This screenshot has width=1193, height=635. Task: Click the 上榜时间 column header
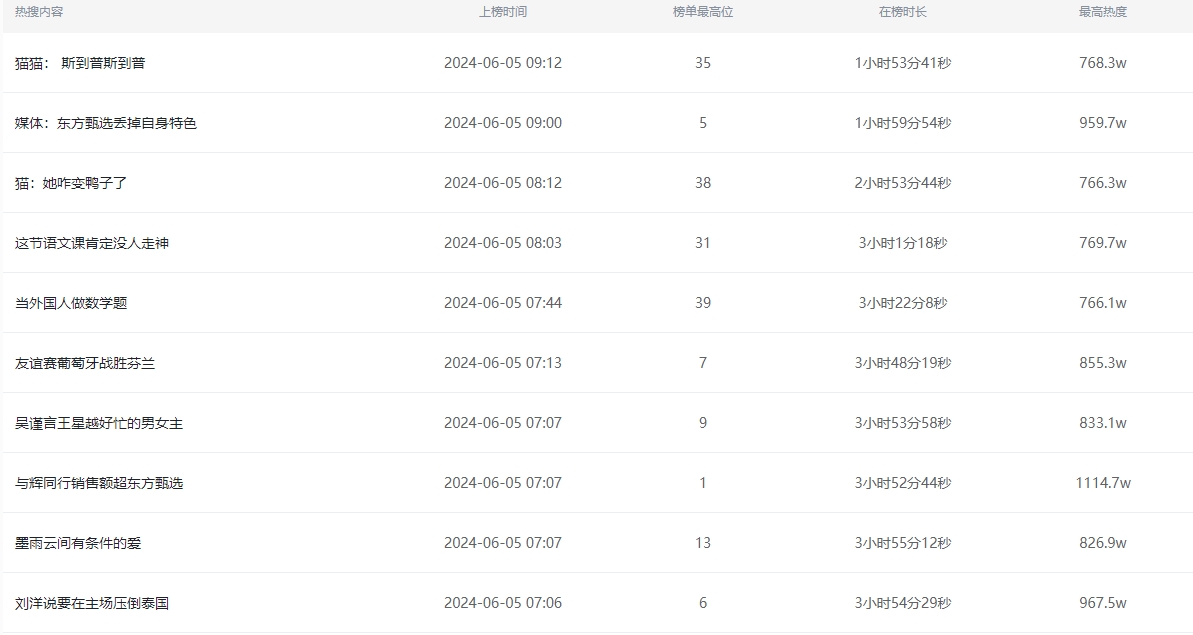tap(503, 12)
